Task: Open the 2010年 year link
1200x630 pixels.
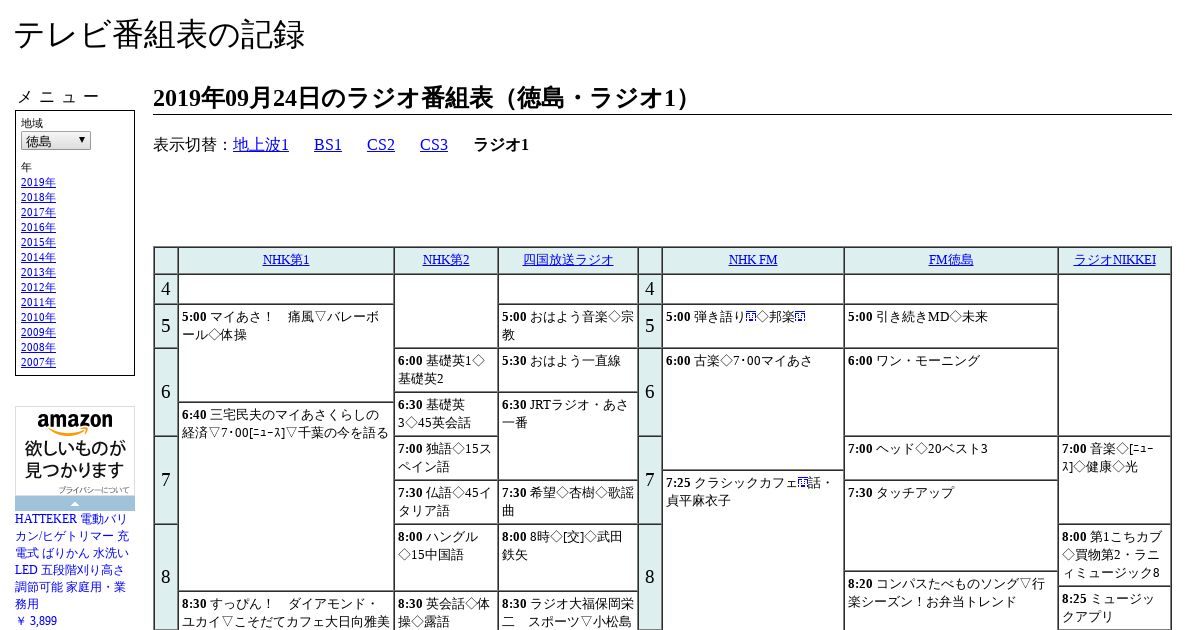Action: pos(38,317)
